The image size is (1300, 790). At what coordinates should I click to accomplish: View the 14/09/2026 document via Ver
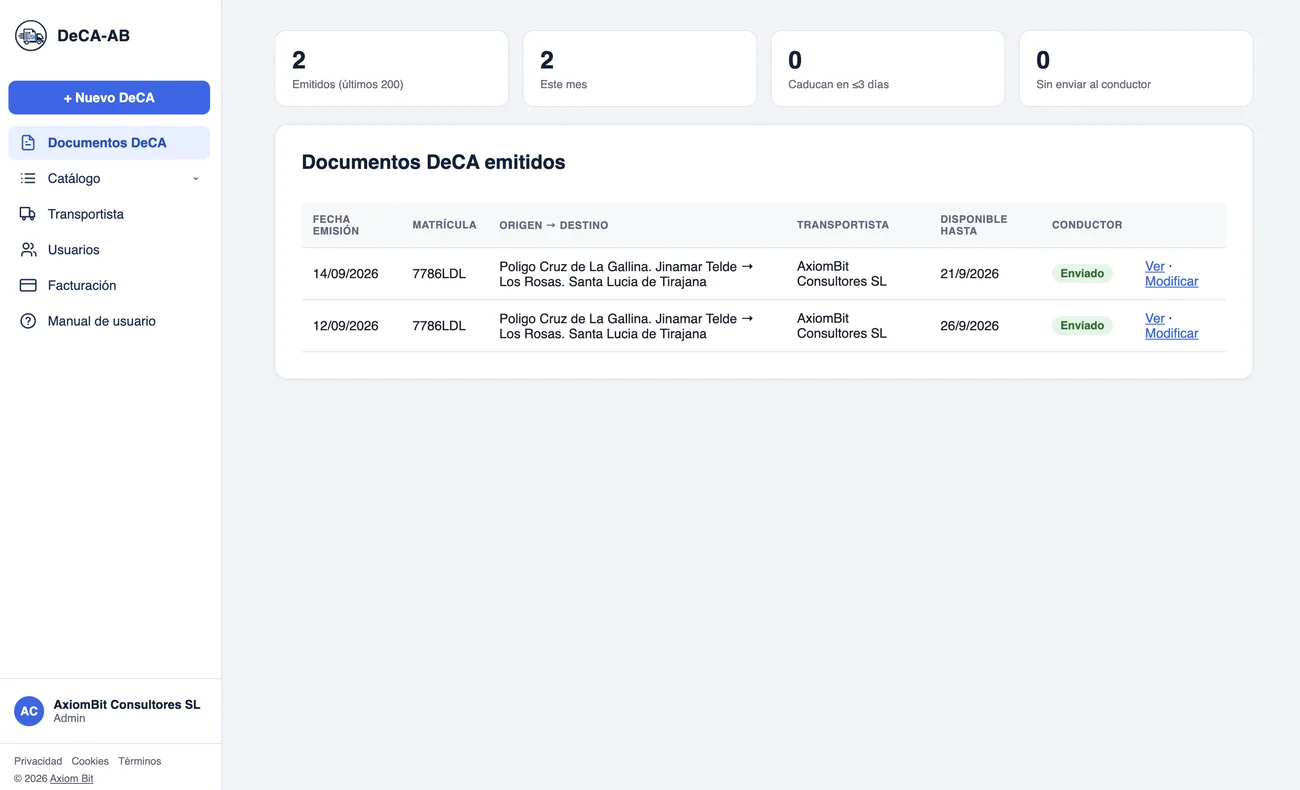[x=1155, y=266]
